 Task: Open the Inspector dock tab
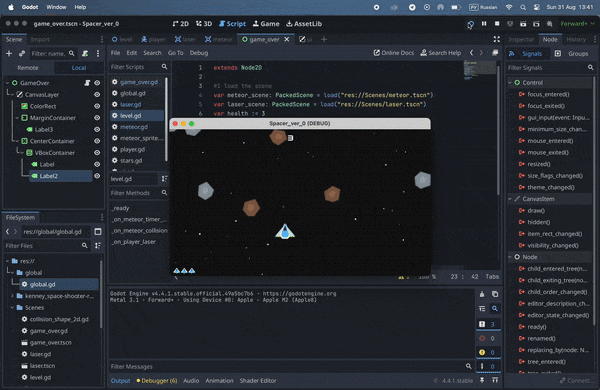(521, 39)
